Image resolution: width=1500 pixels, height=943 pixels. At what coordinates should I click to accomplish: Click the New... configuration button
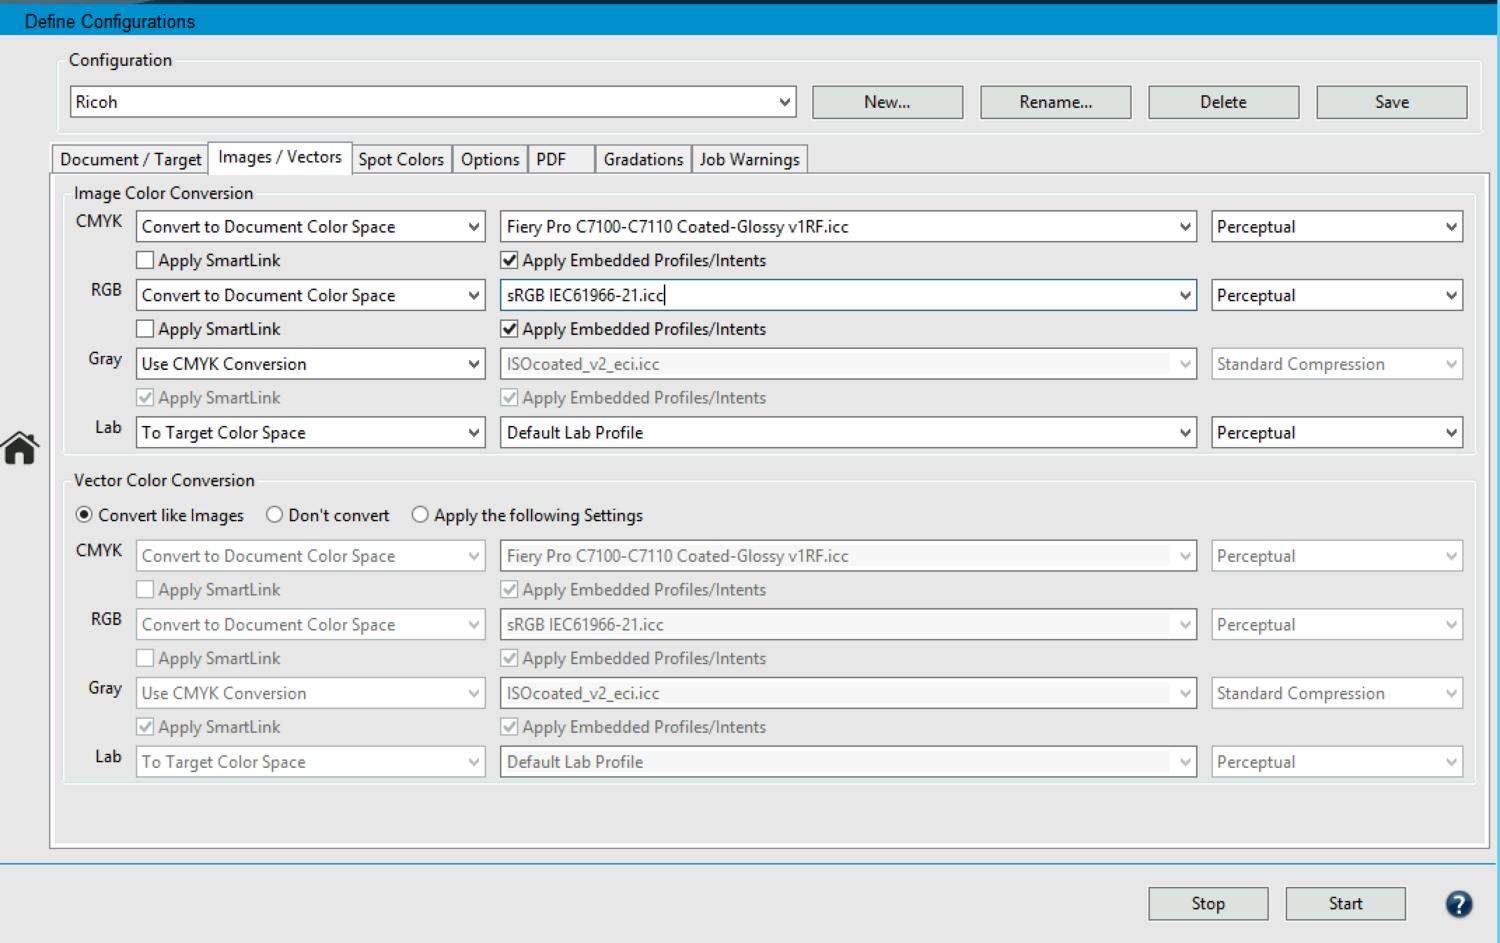(887, 102)
